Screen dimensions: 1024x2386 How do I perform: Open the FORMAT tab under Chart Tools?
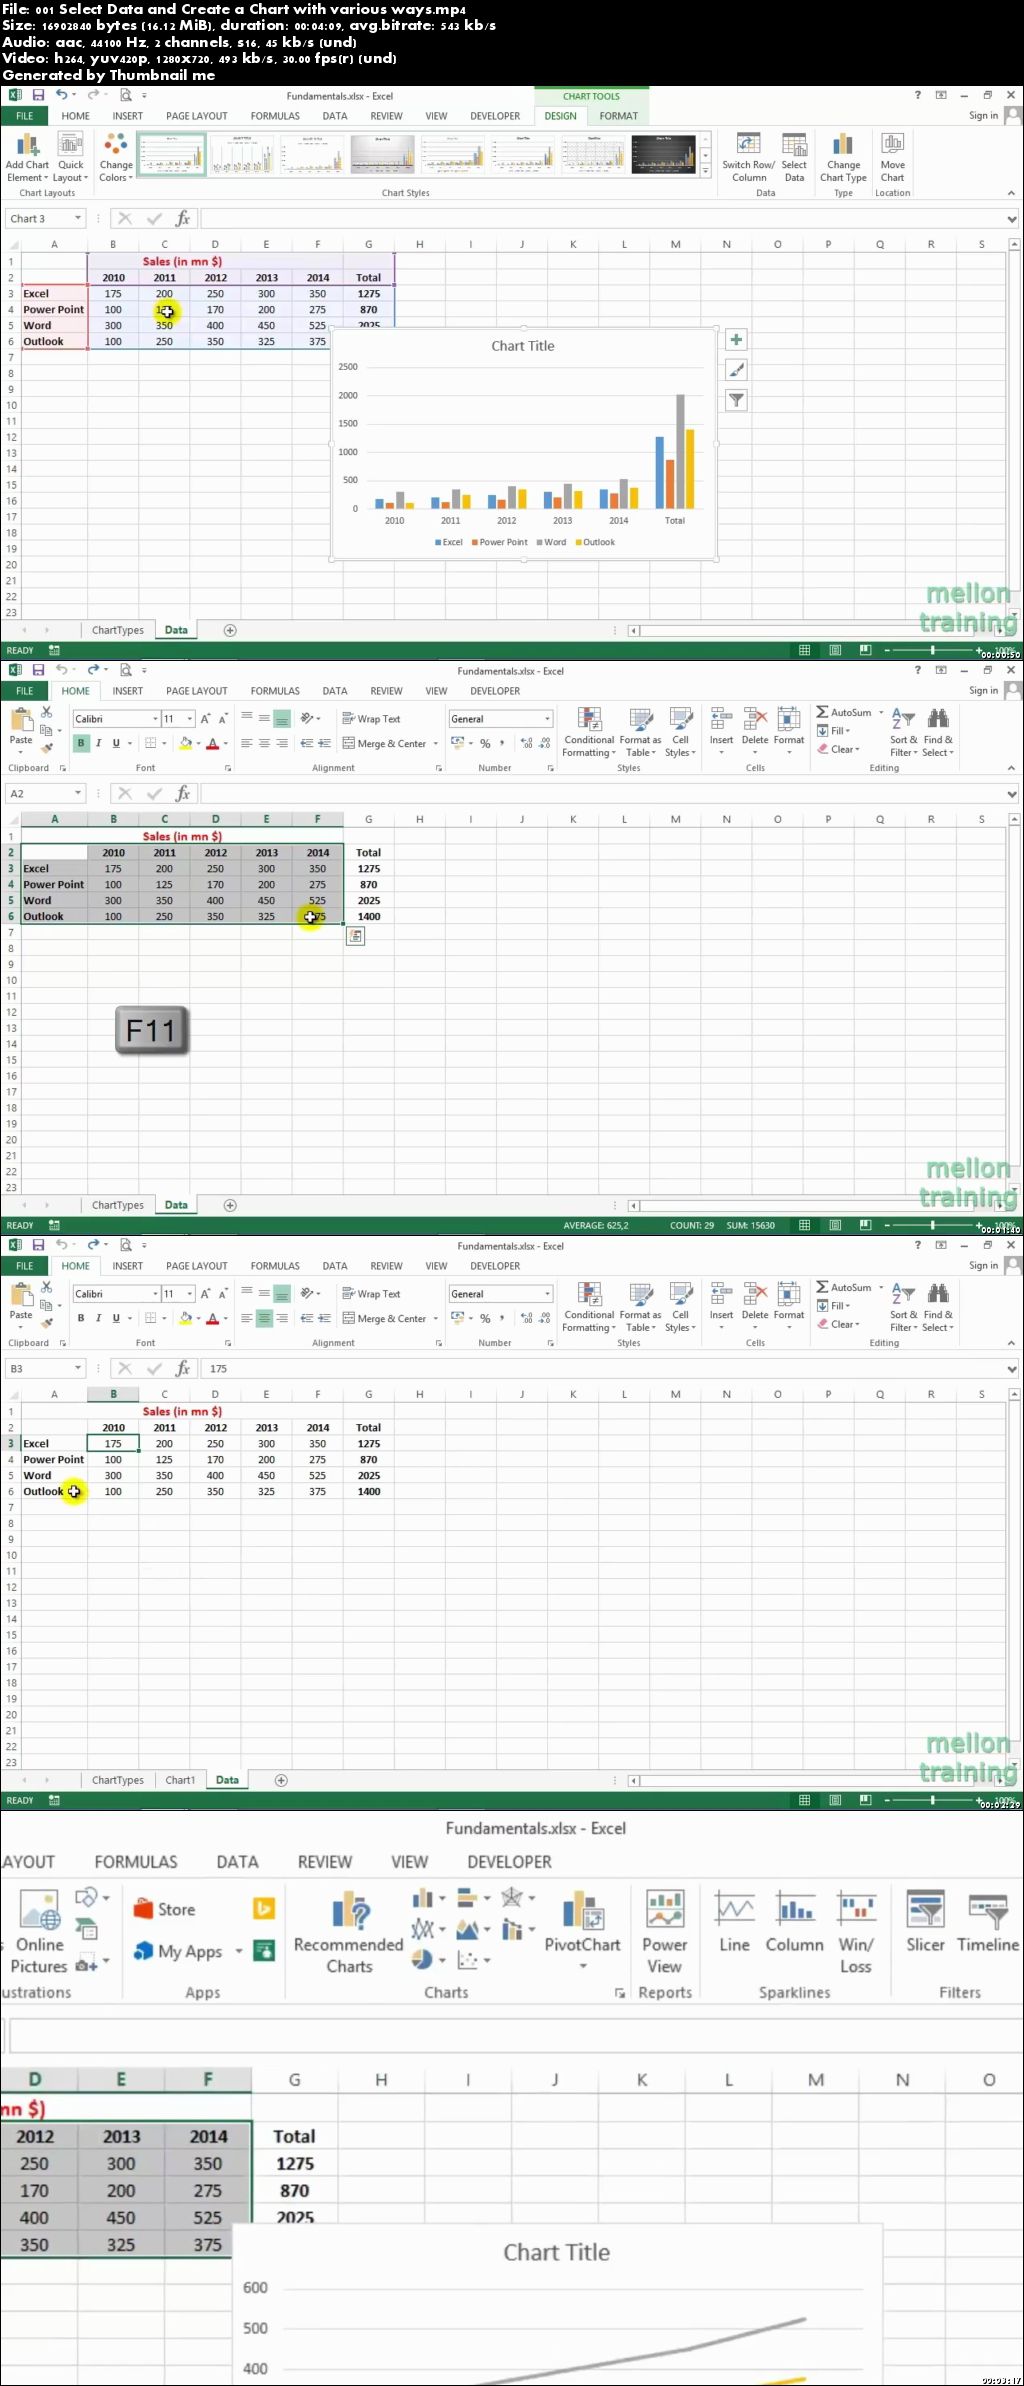619,116
